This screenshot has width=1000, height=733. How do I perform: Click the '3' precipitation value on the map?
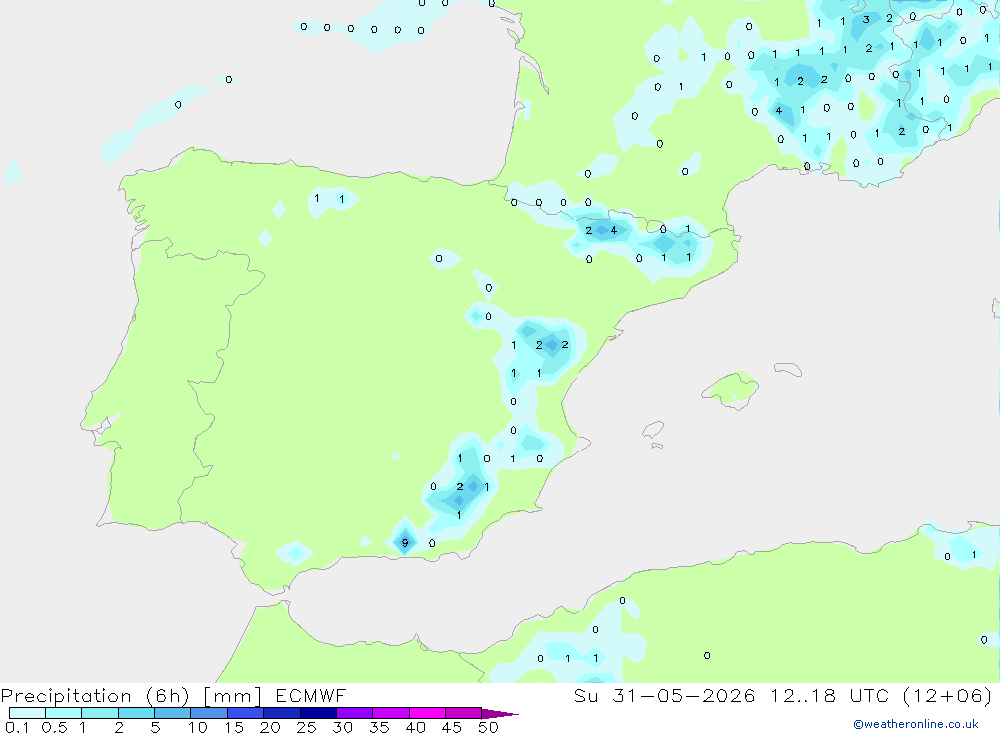(x=866, y=19)
